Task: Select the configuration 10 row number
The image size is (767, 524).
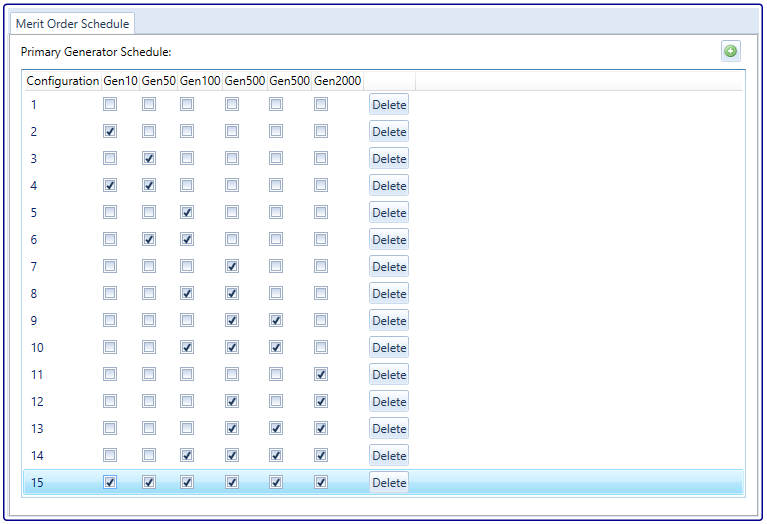Action: tap(38, 348)
